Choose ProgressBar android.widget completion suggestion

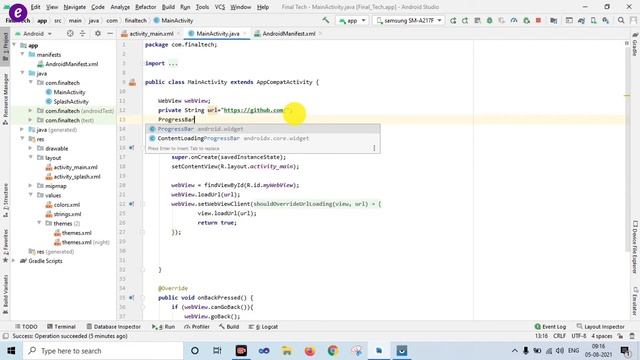(262, 129)
